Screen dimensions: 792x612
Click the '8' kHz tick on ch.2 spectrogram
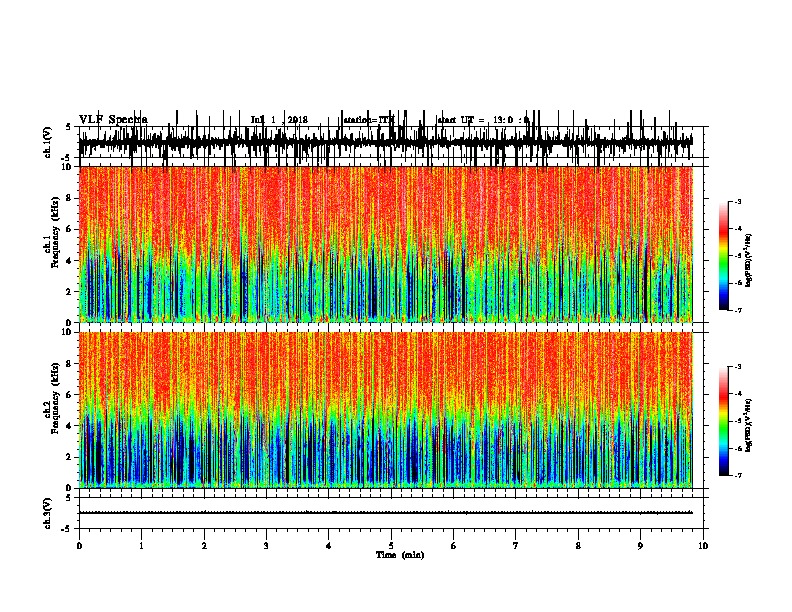(70, 364)
